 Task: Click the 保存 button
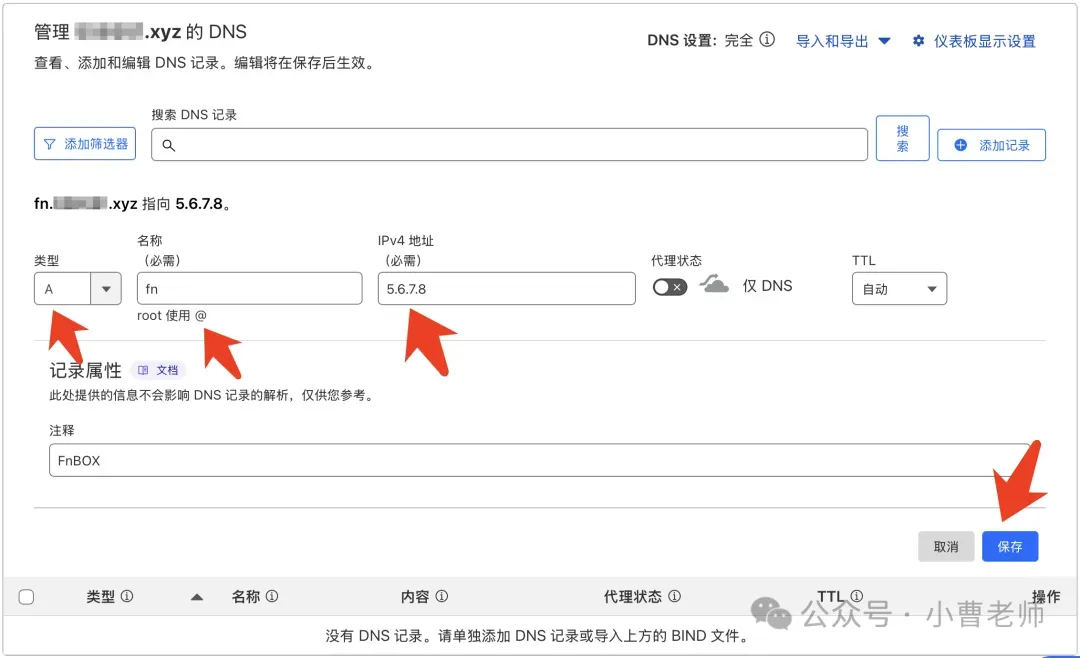[1009, 546]
